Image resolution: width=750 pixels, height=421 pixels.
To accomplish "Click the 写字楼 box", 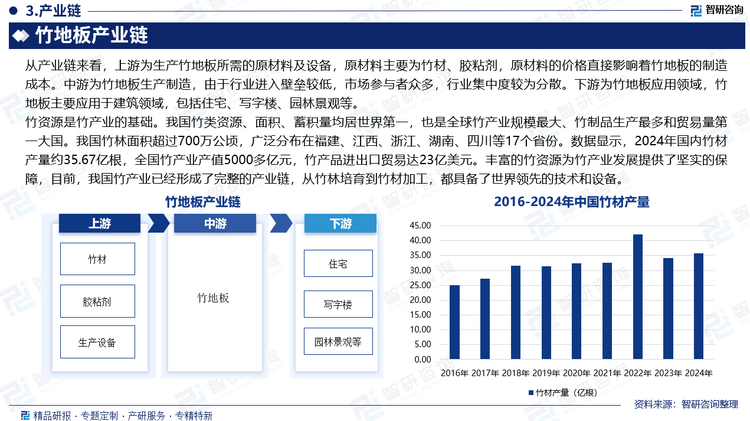I will tap(338, 304).
